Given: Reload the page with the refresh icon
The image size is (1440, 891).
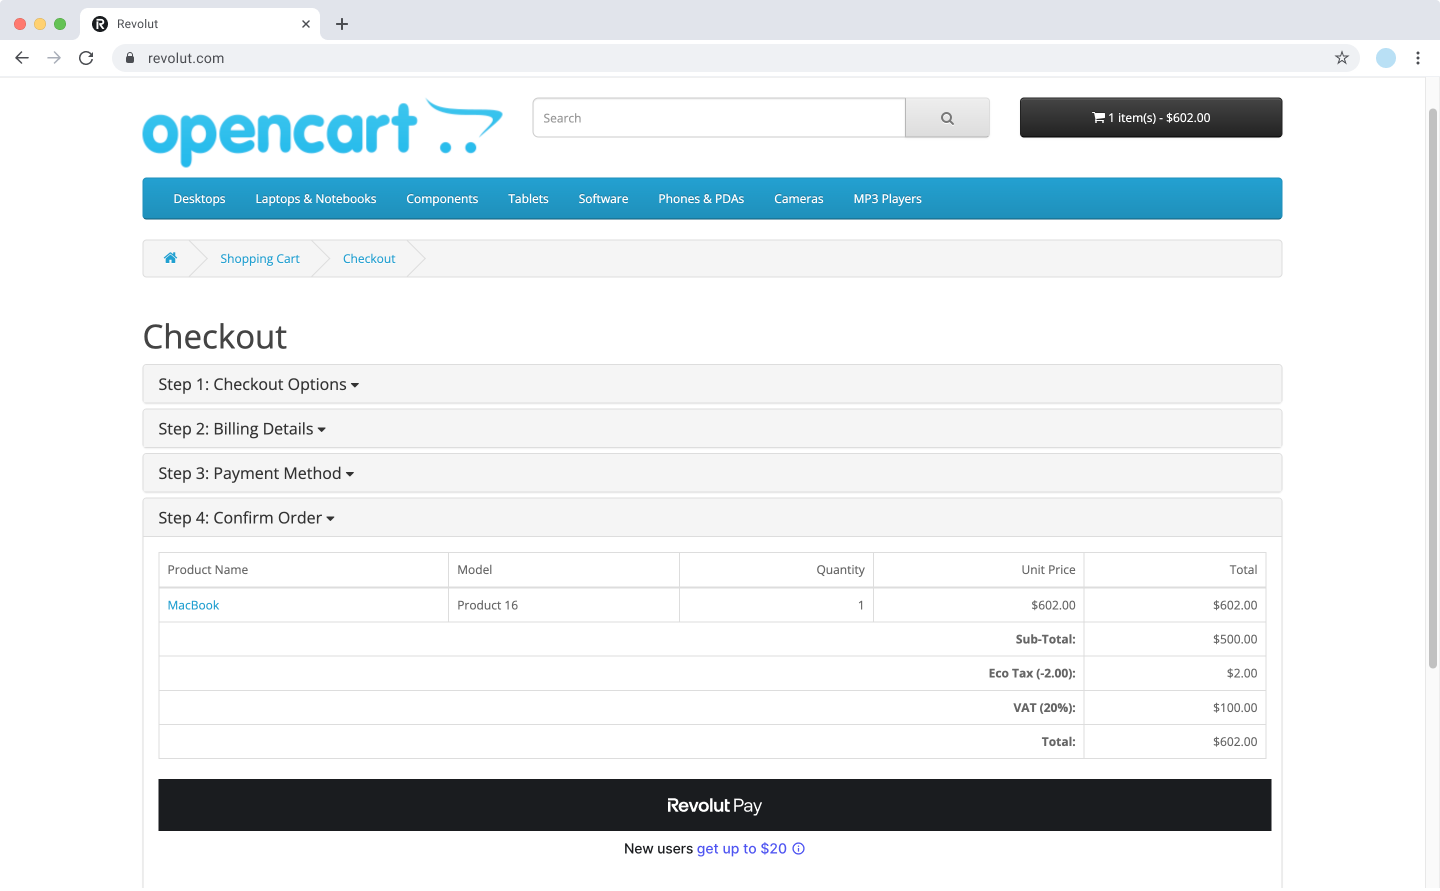Looking at the screenshot, I should 86,58.
